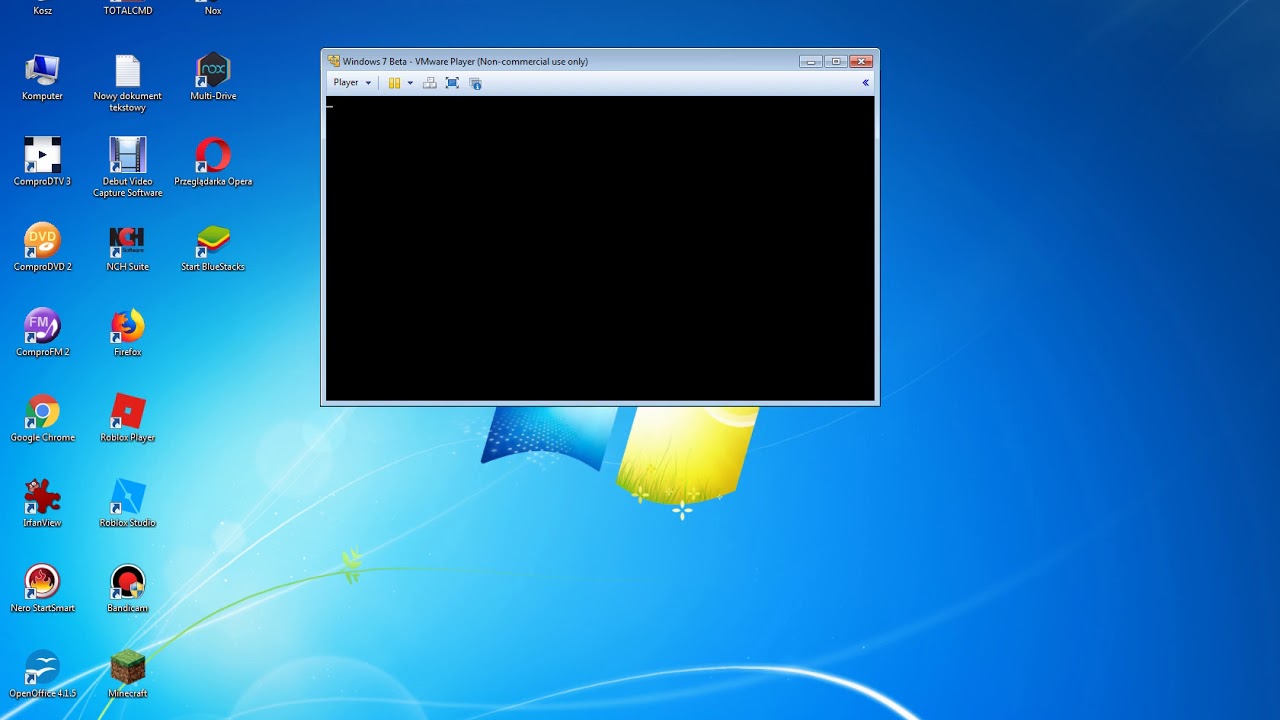The image size is (1280, 720).
Task: Minimize the VMware Player window
Action: coord(811,61)
